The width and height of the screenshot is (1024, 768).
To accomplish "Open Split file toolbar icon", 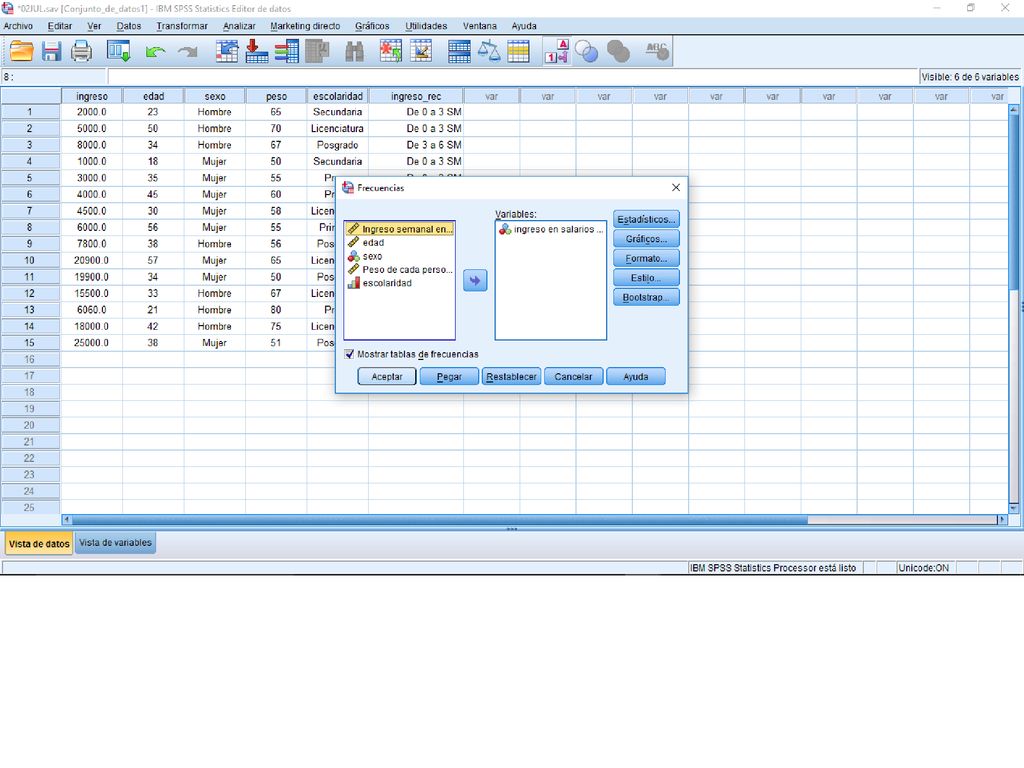I will pyautogui.click(x=459, y=51).
